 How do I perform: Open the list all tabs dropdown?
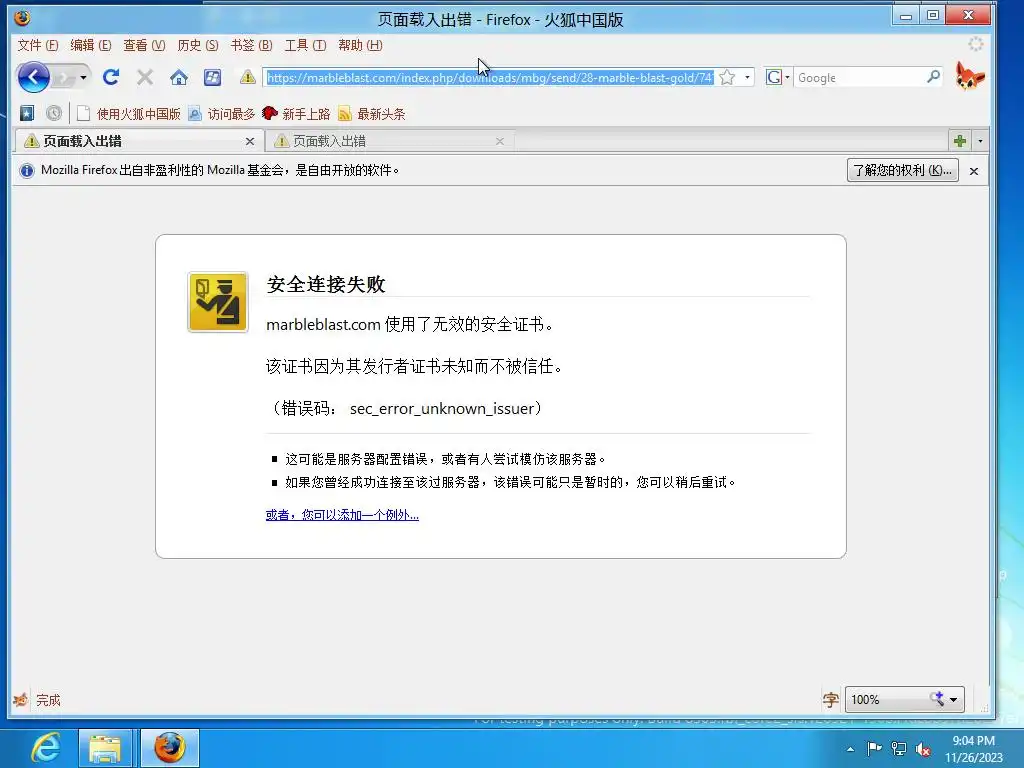coord(980,140)
